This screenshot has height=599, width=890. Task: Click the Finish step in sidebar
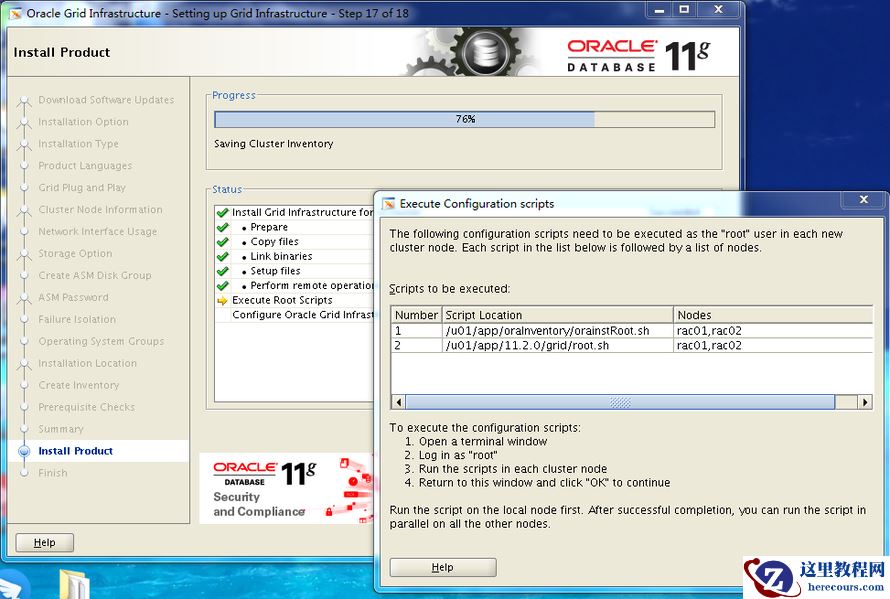click(53, 473)
